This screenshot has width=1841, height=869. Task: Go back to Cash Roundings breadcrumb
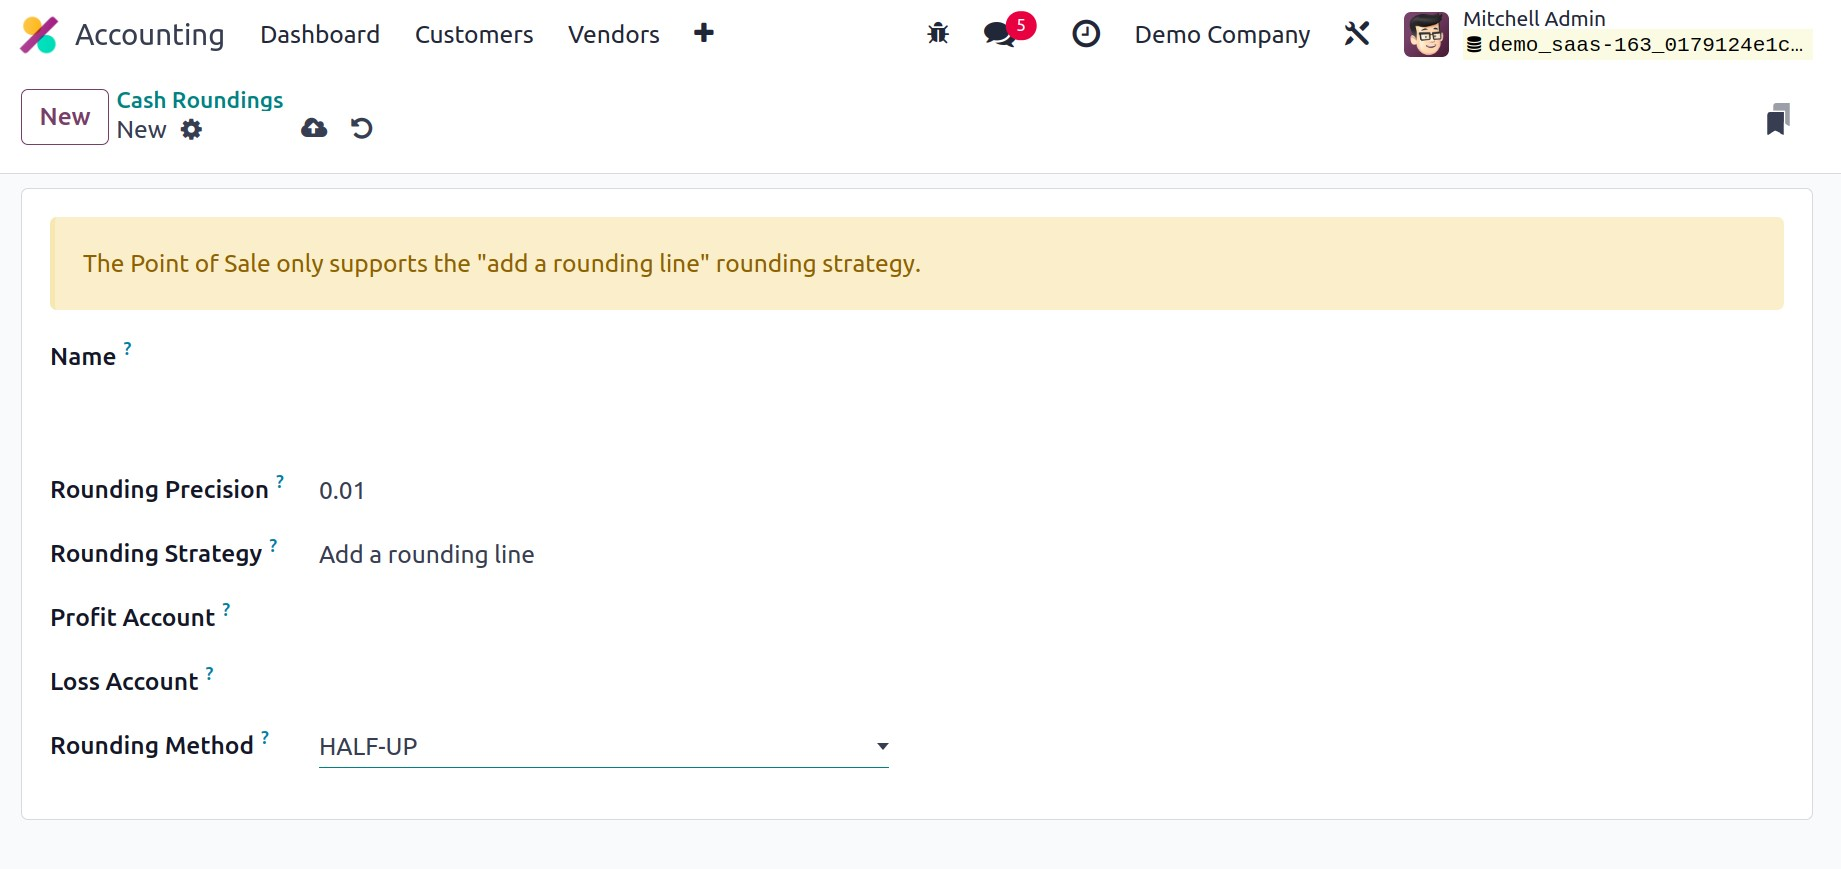200,100
